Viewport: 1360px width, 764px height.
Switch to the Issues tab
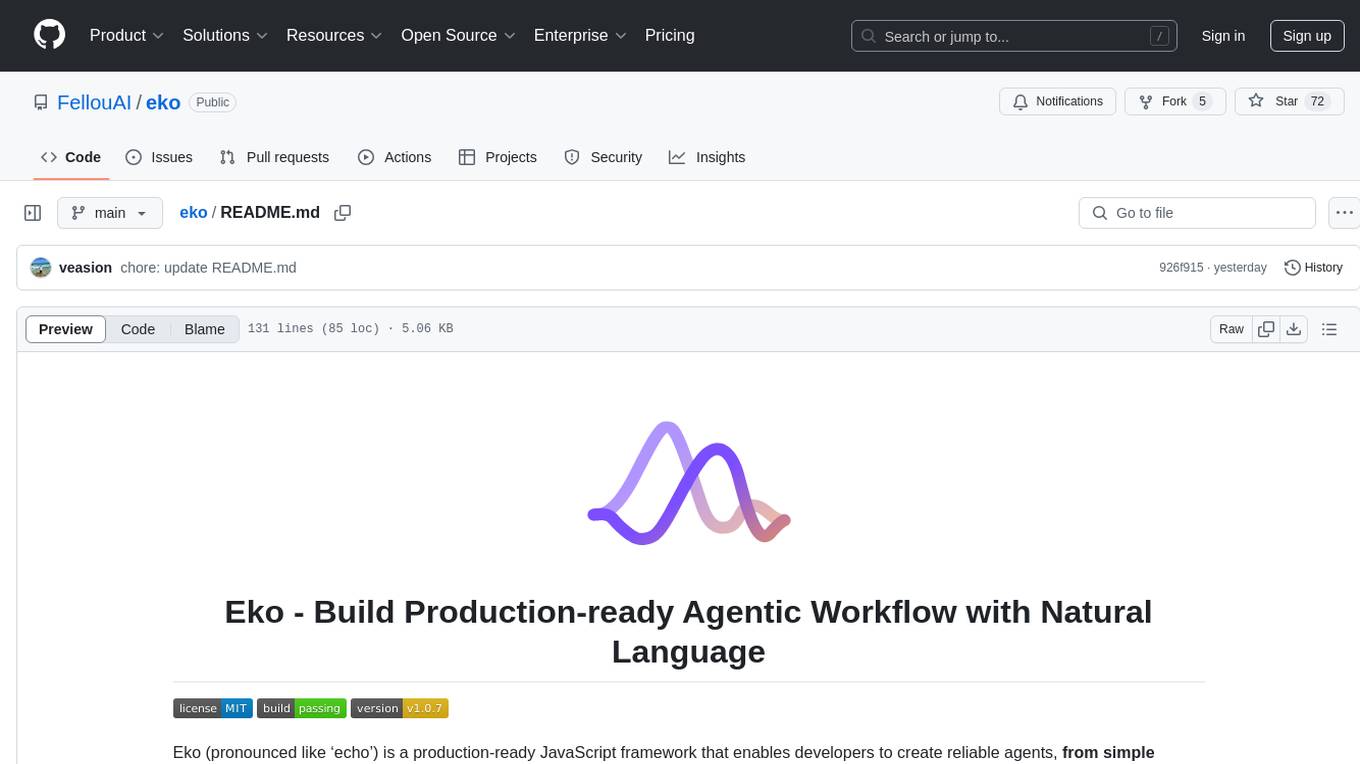pos(159,157)
